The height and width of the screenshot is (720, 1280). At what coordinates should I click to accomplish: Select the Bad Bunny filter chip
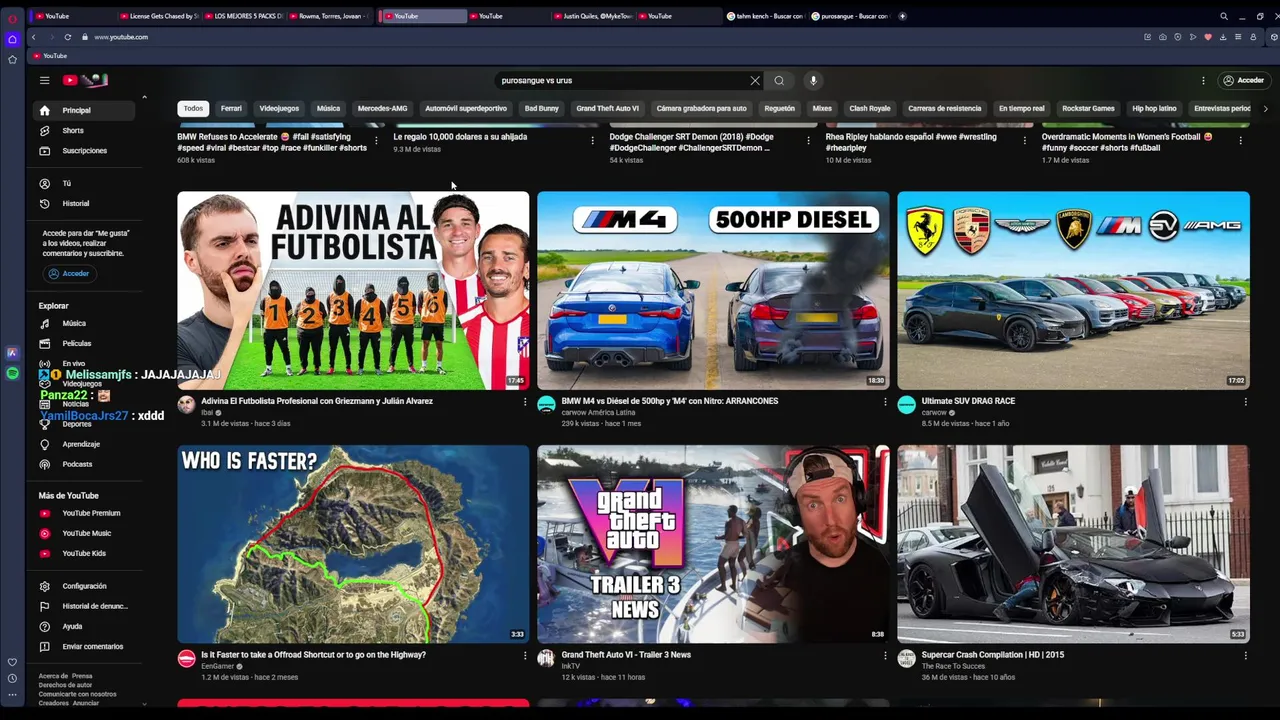pyautogui.click(x=542, y=108)
